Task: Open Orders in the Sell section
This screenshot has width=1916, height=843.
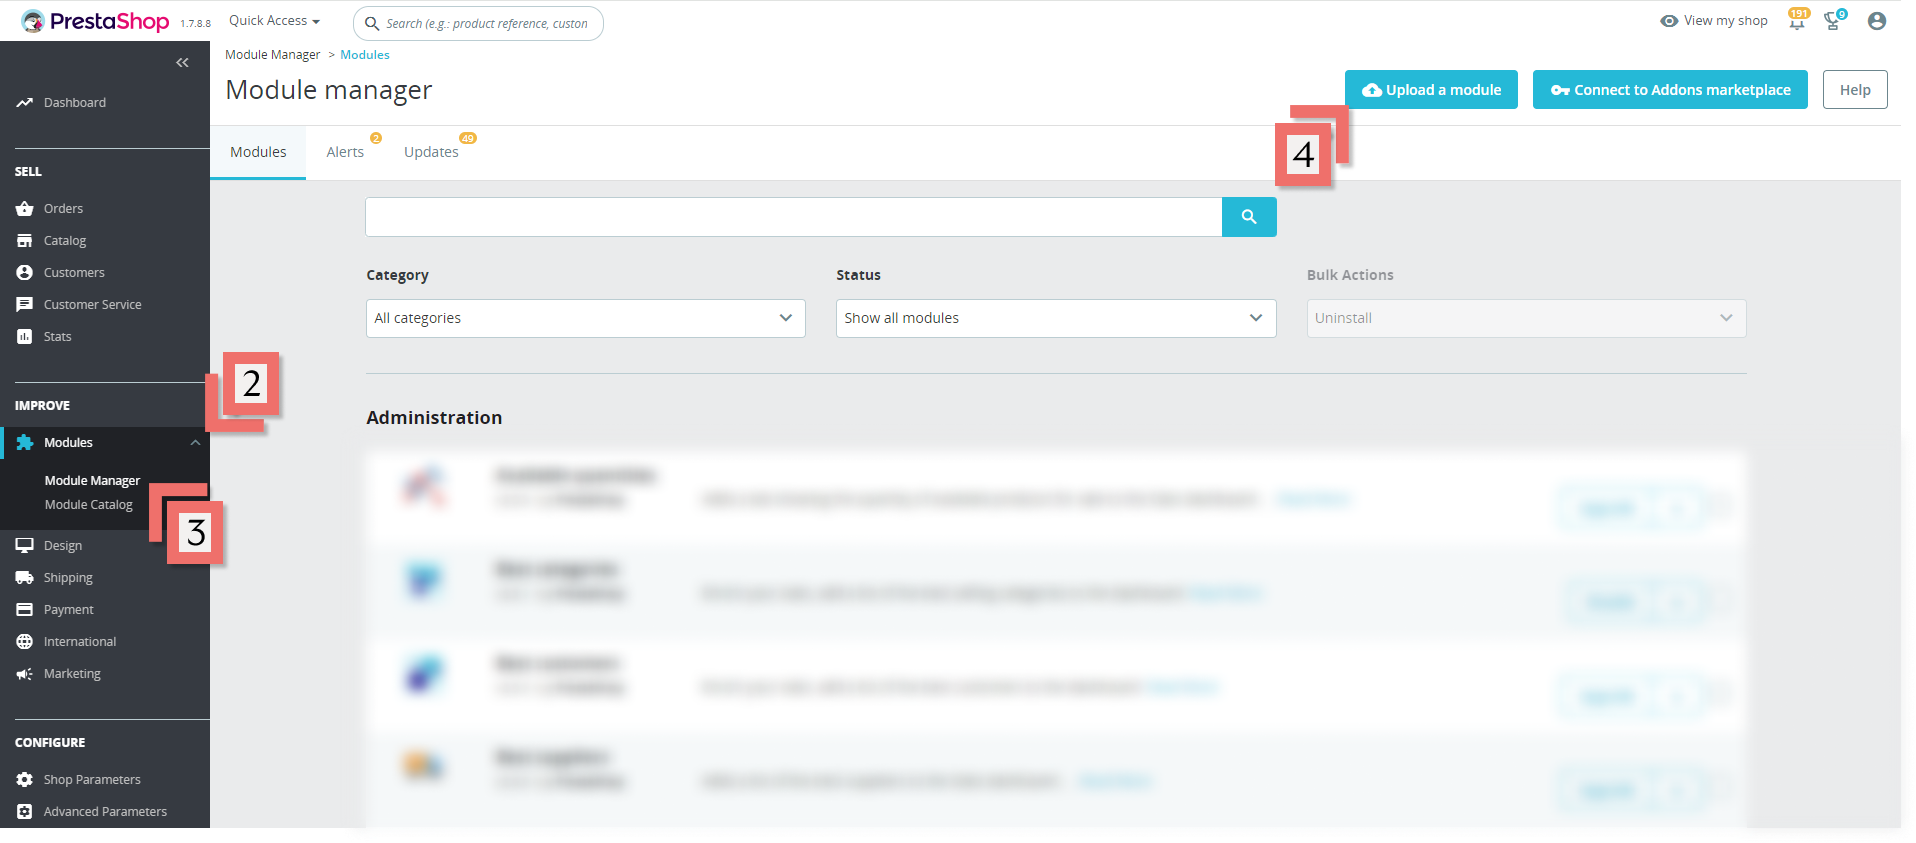Action: (x=63, y=209)
